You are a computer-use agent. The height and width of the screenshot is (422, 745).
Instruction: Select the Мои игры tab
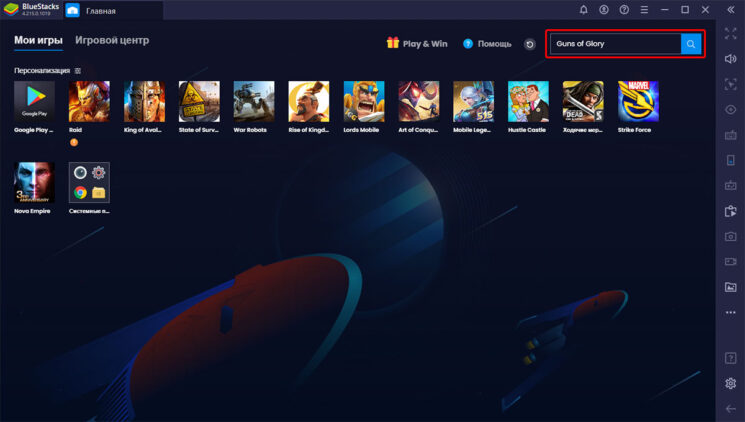click(38, 41)
